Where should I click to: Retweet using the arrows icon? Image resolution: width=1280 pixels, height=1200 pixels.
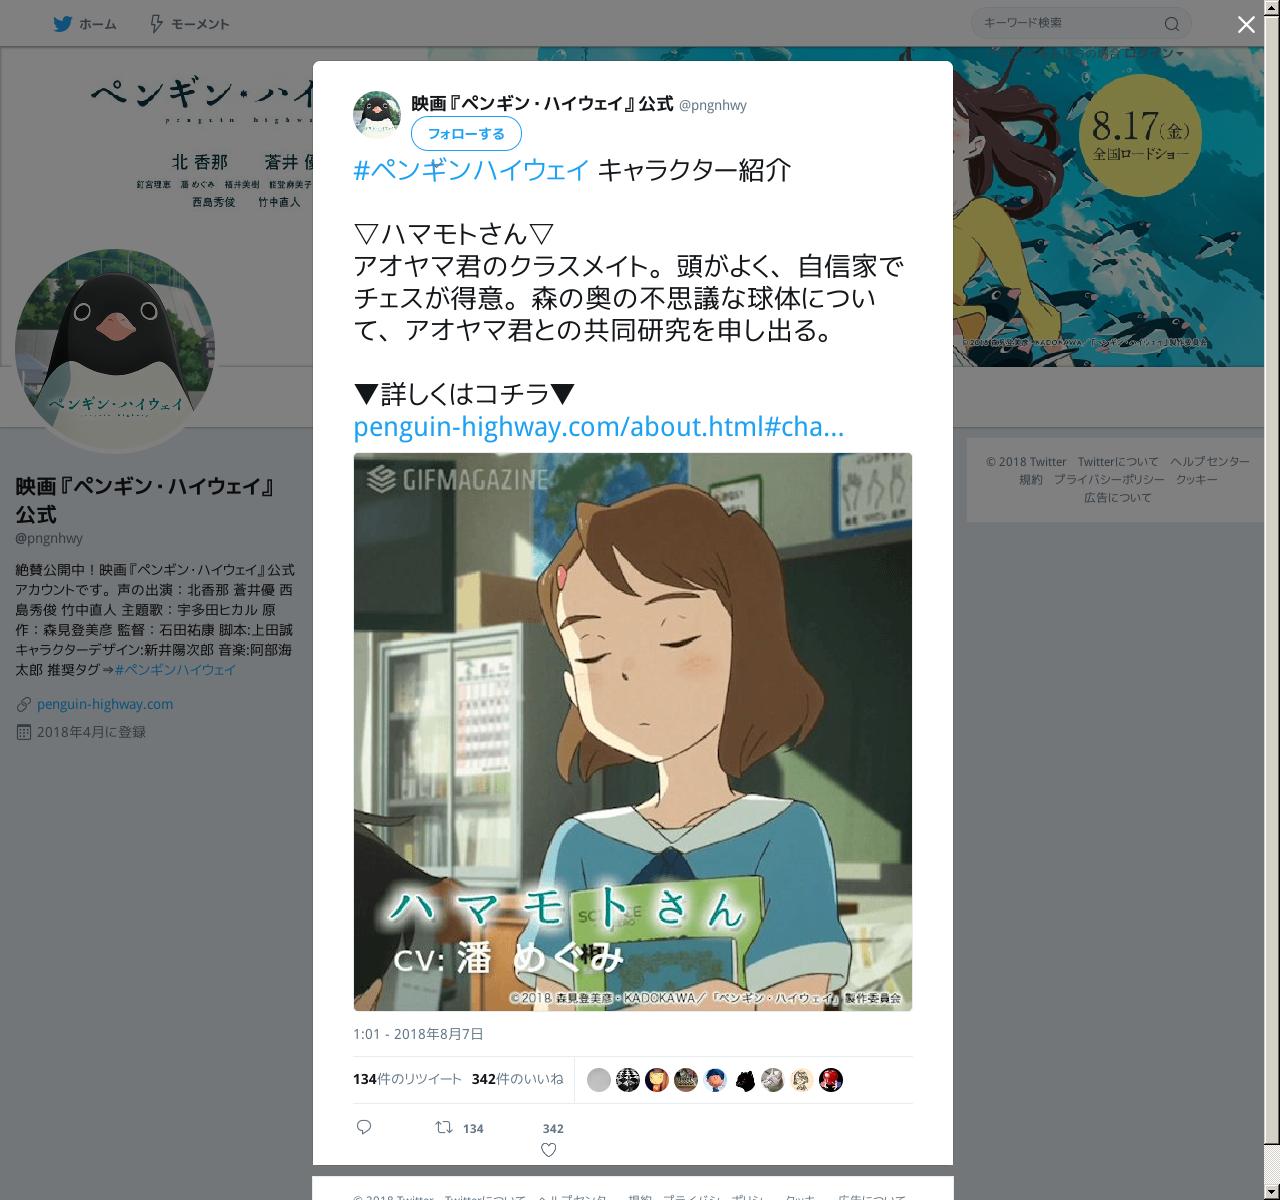[444, 1127]
